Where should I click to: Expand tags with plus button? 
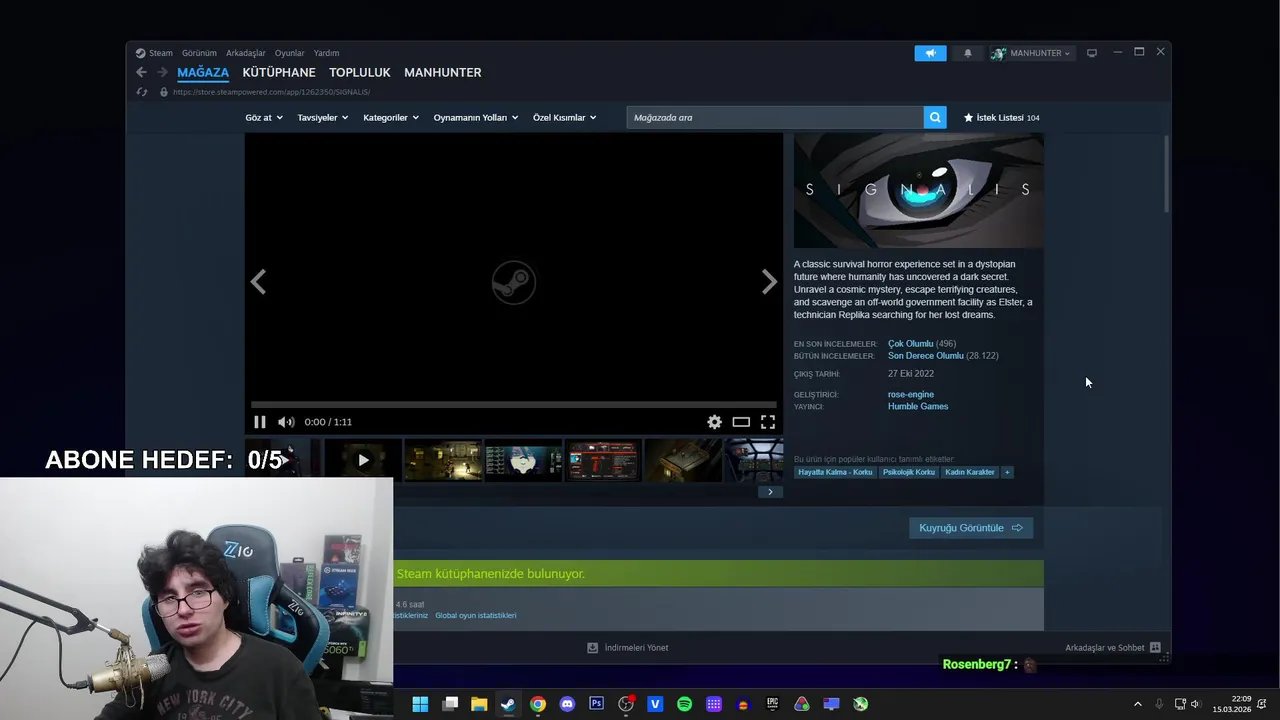pyautogui.click(x=1007, y=472)
